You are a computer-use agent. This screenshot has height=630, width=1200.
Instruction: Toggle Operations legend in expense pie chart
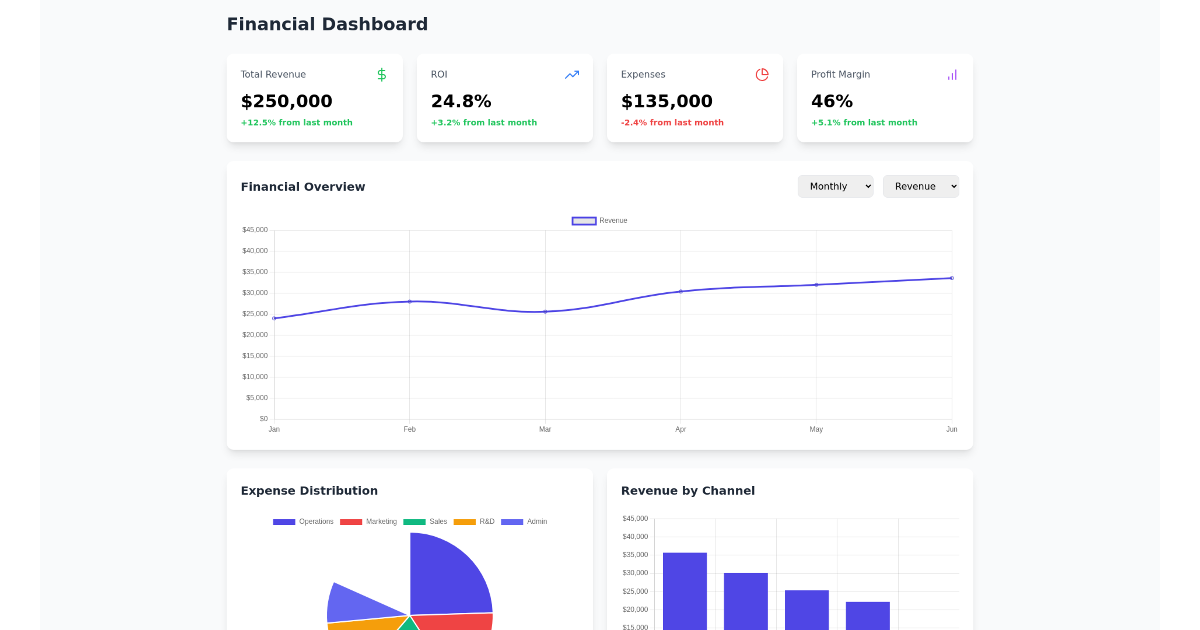[303, 522]
